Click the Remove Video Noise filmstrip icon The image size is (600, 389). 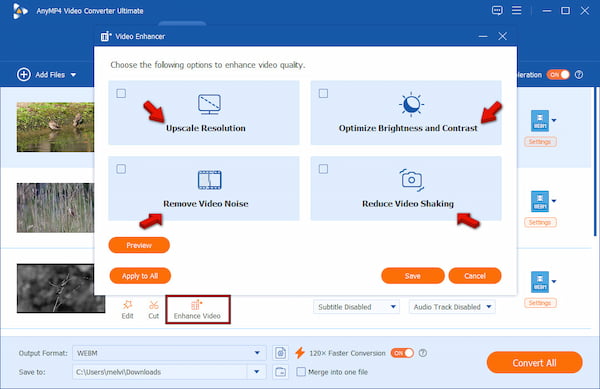(x=209, y=180)
